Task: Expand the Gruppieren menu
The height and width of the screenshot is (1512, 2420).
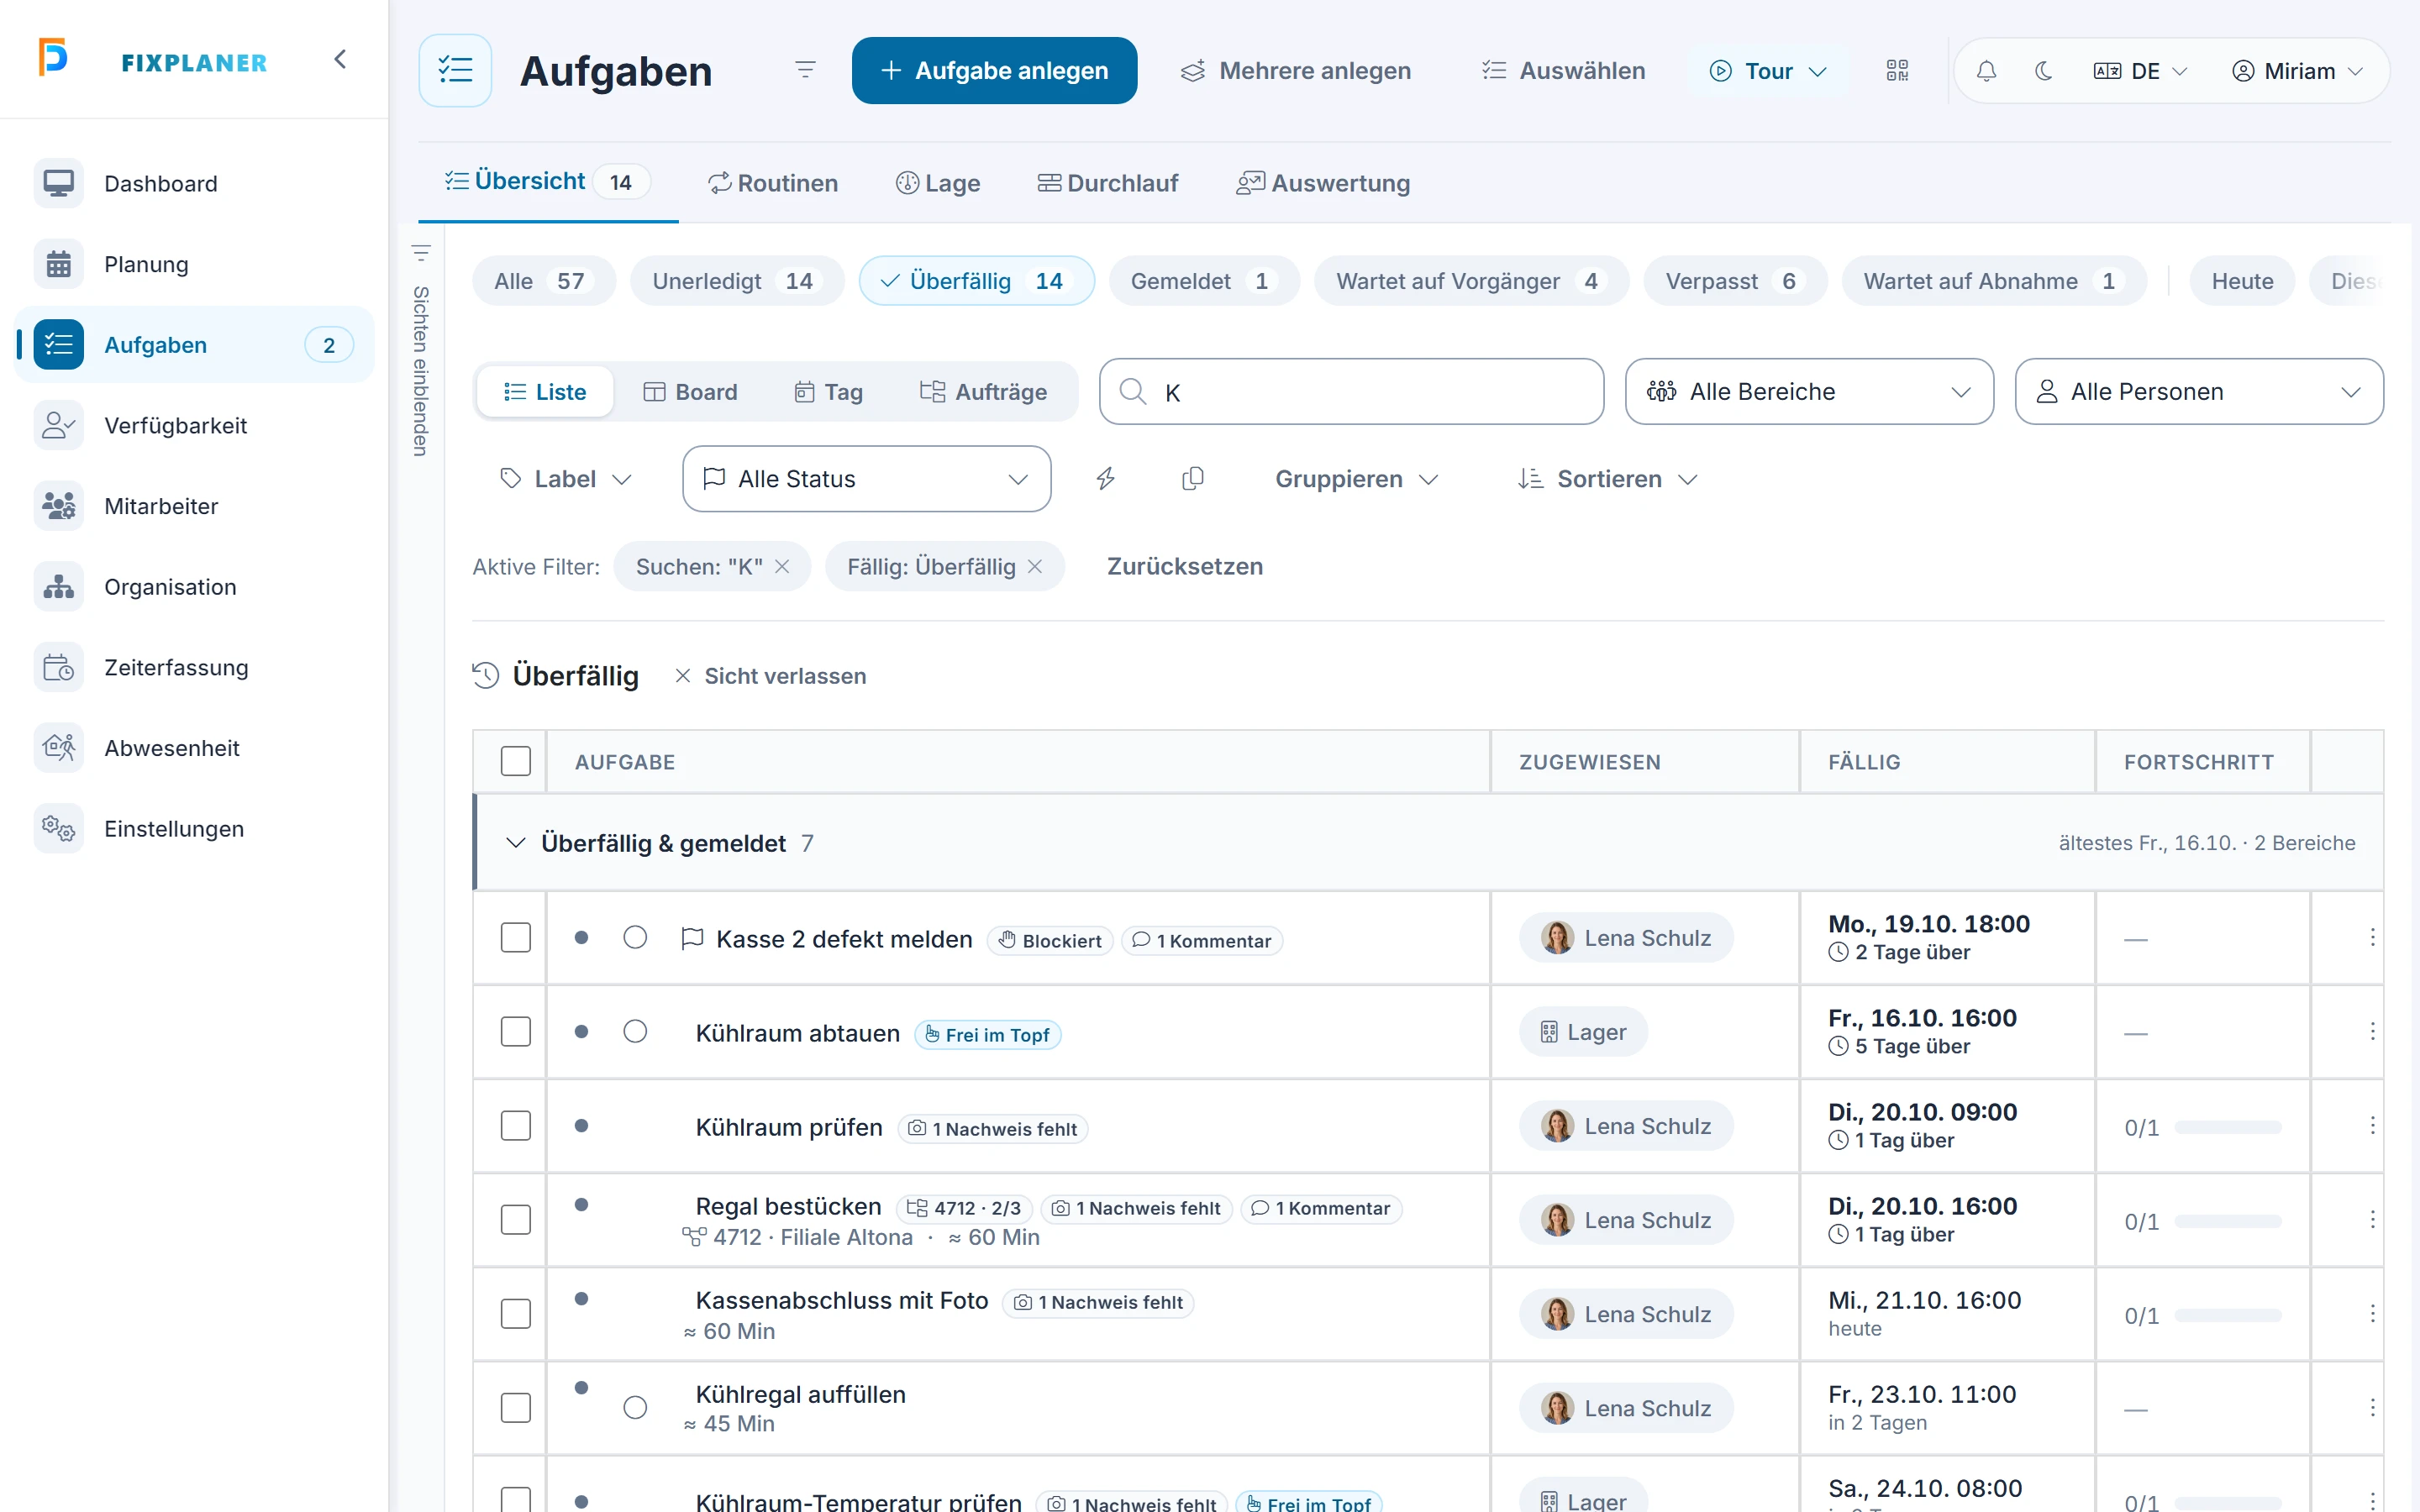Action: (1356, 479)
